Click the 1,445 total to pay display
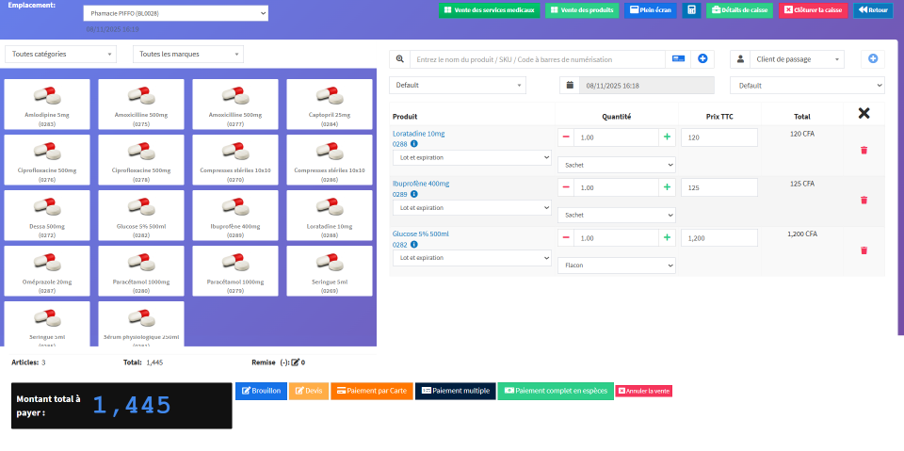Screen dimensions: 904x451 [132, 406]
